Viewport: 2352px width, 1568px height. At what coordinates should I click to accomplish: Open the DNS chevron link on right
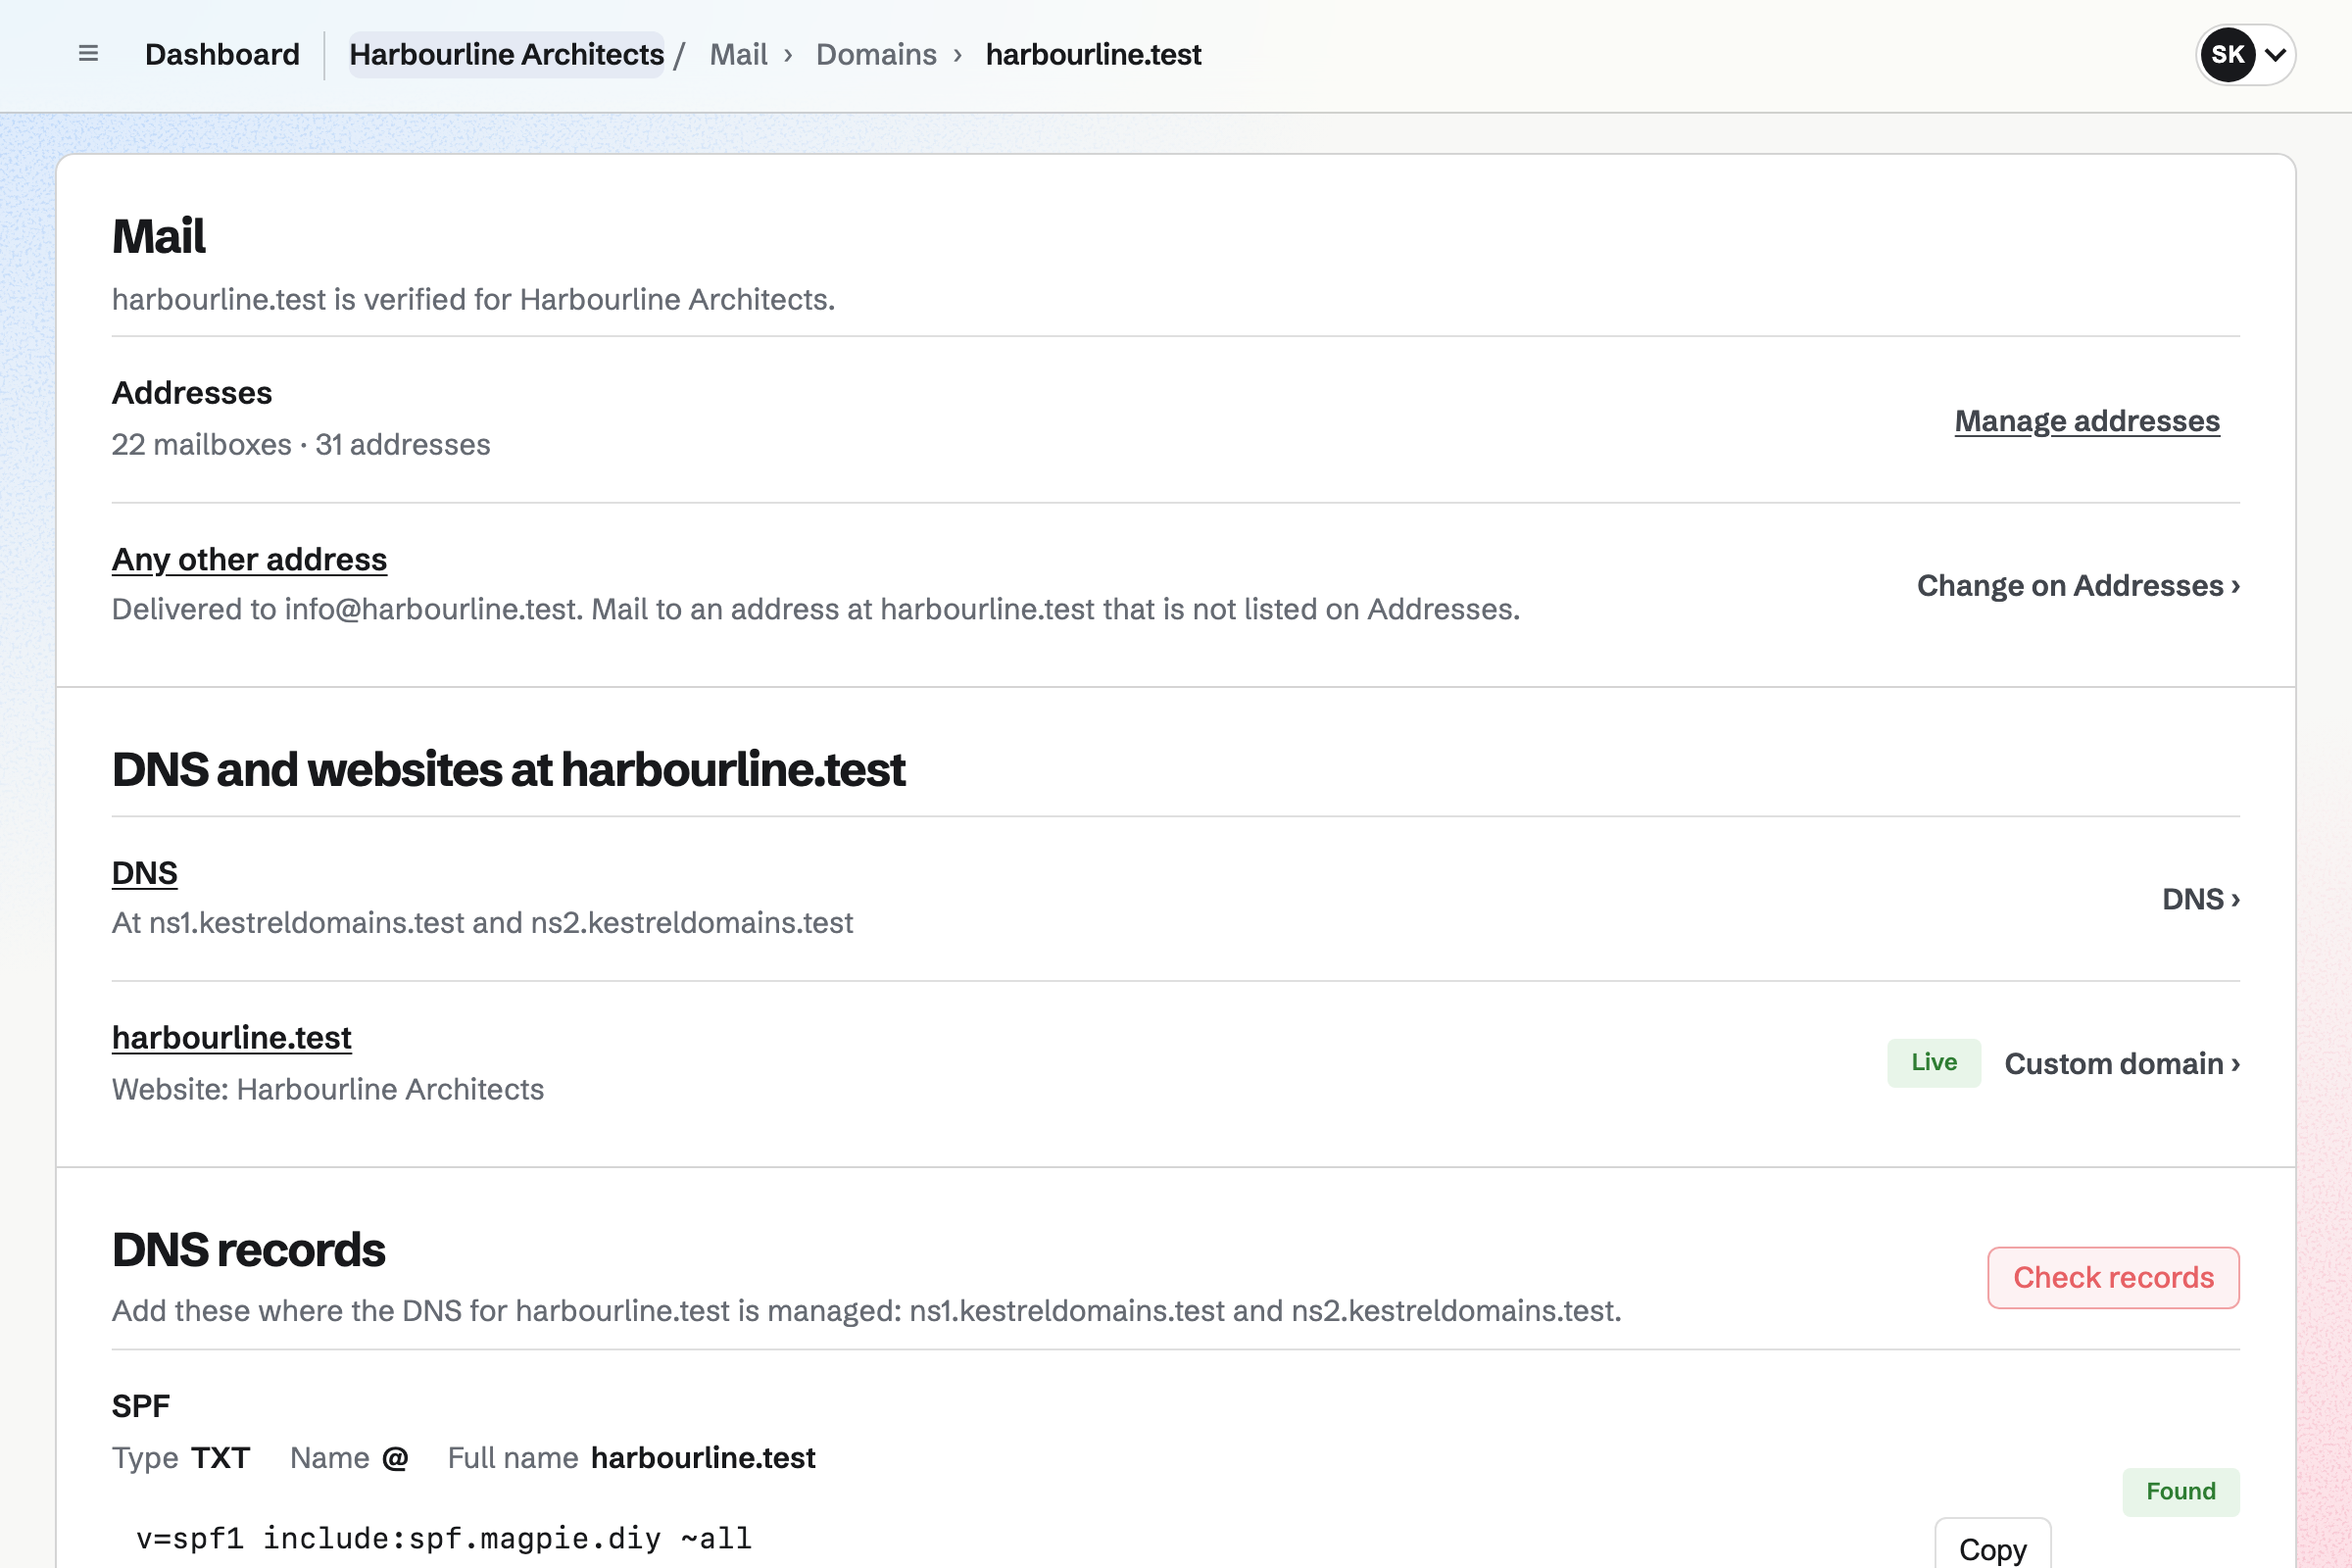(x=2201, y=899)
